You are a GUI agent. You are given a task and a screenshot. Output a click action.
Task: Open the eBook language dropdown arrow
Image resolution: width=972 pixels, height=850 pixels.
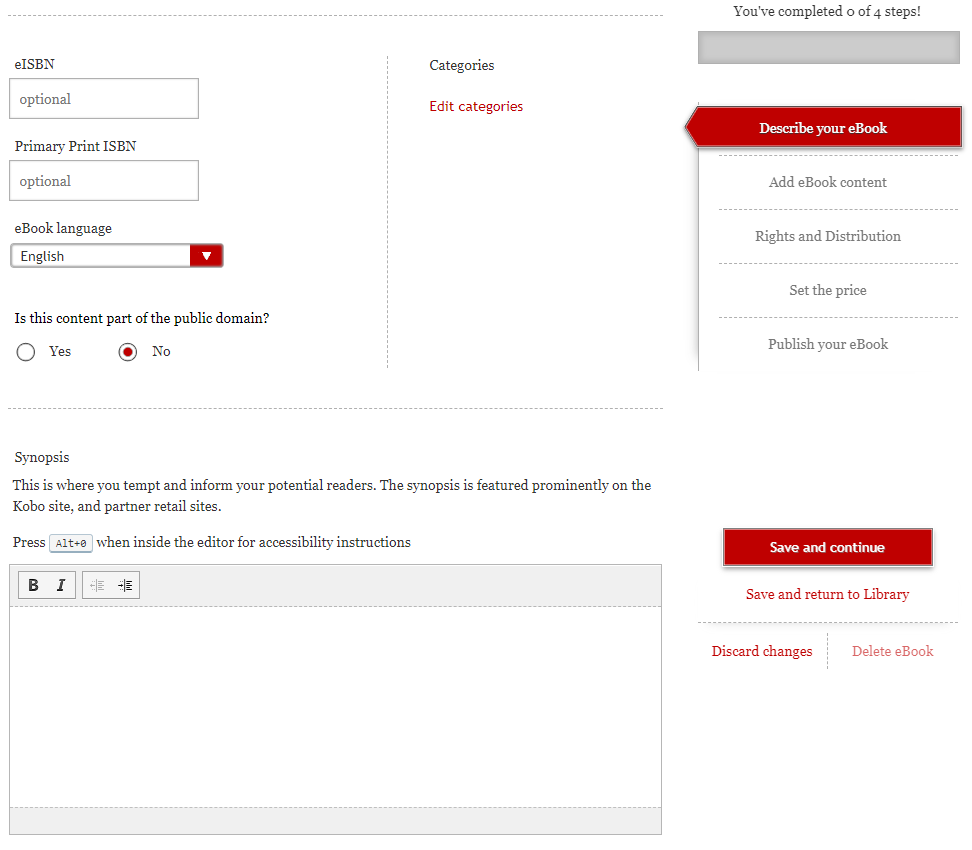(x=206, y=256)
